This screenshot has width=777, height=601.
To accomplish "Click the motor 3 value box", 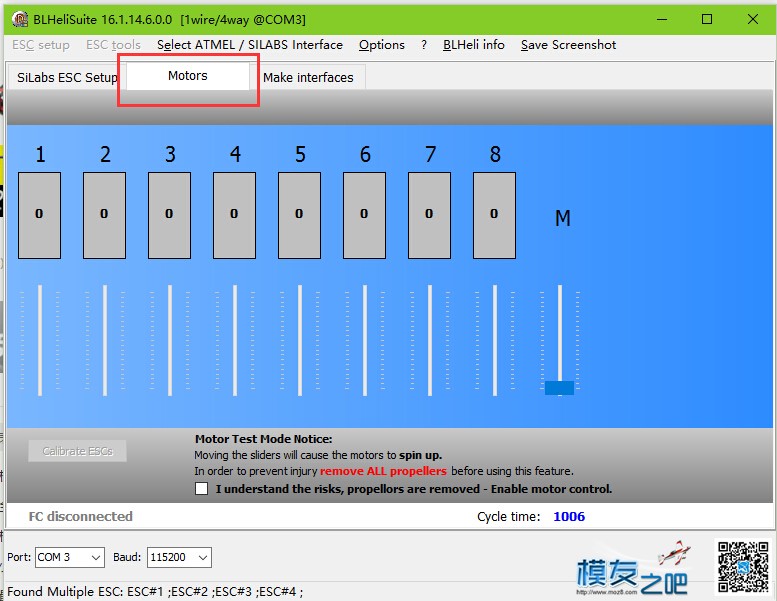I will (169, 216).
